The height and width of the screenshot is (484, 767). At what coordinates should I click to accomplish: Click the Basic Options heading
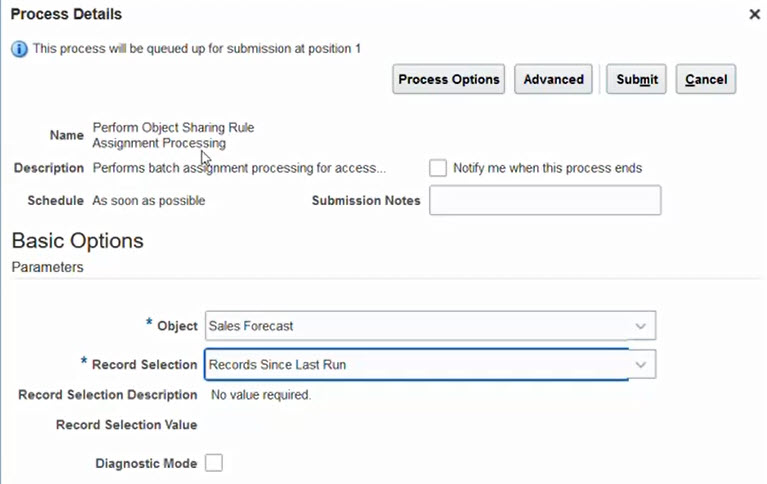(x=77, y=241)
